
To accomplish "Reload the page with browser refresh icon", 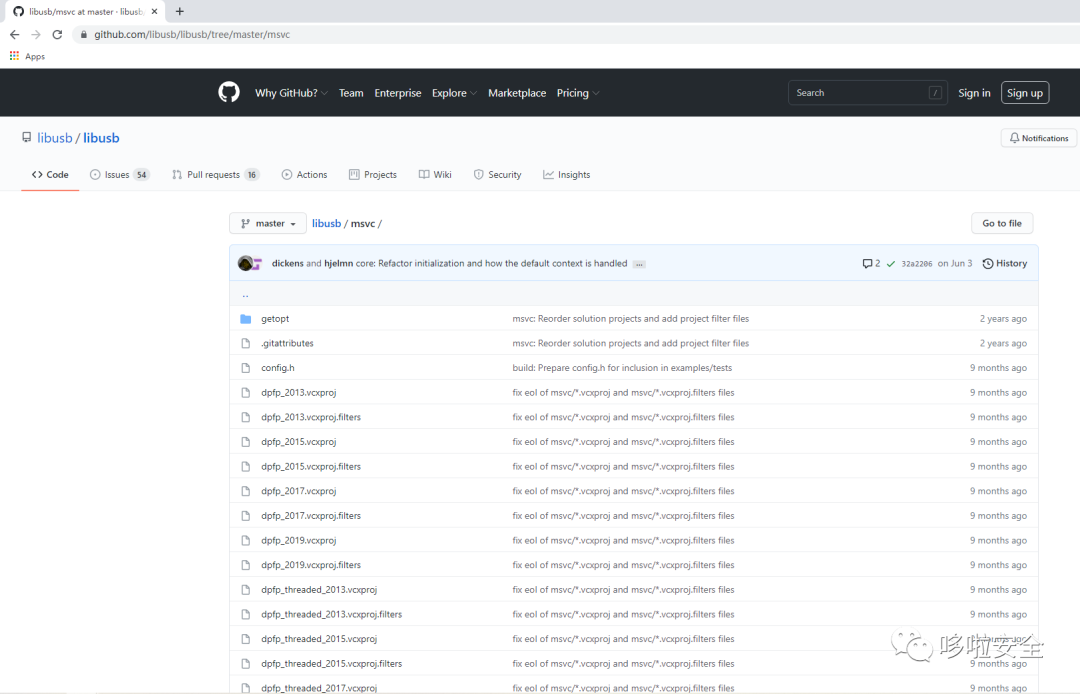I will (57, 34).
